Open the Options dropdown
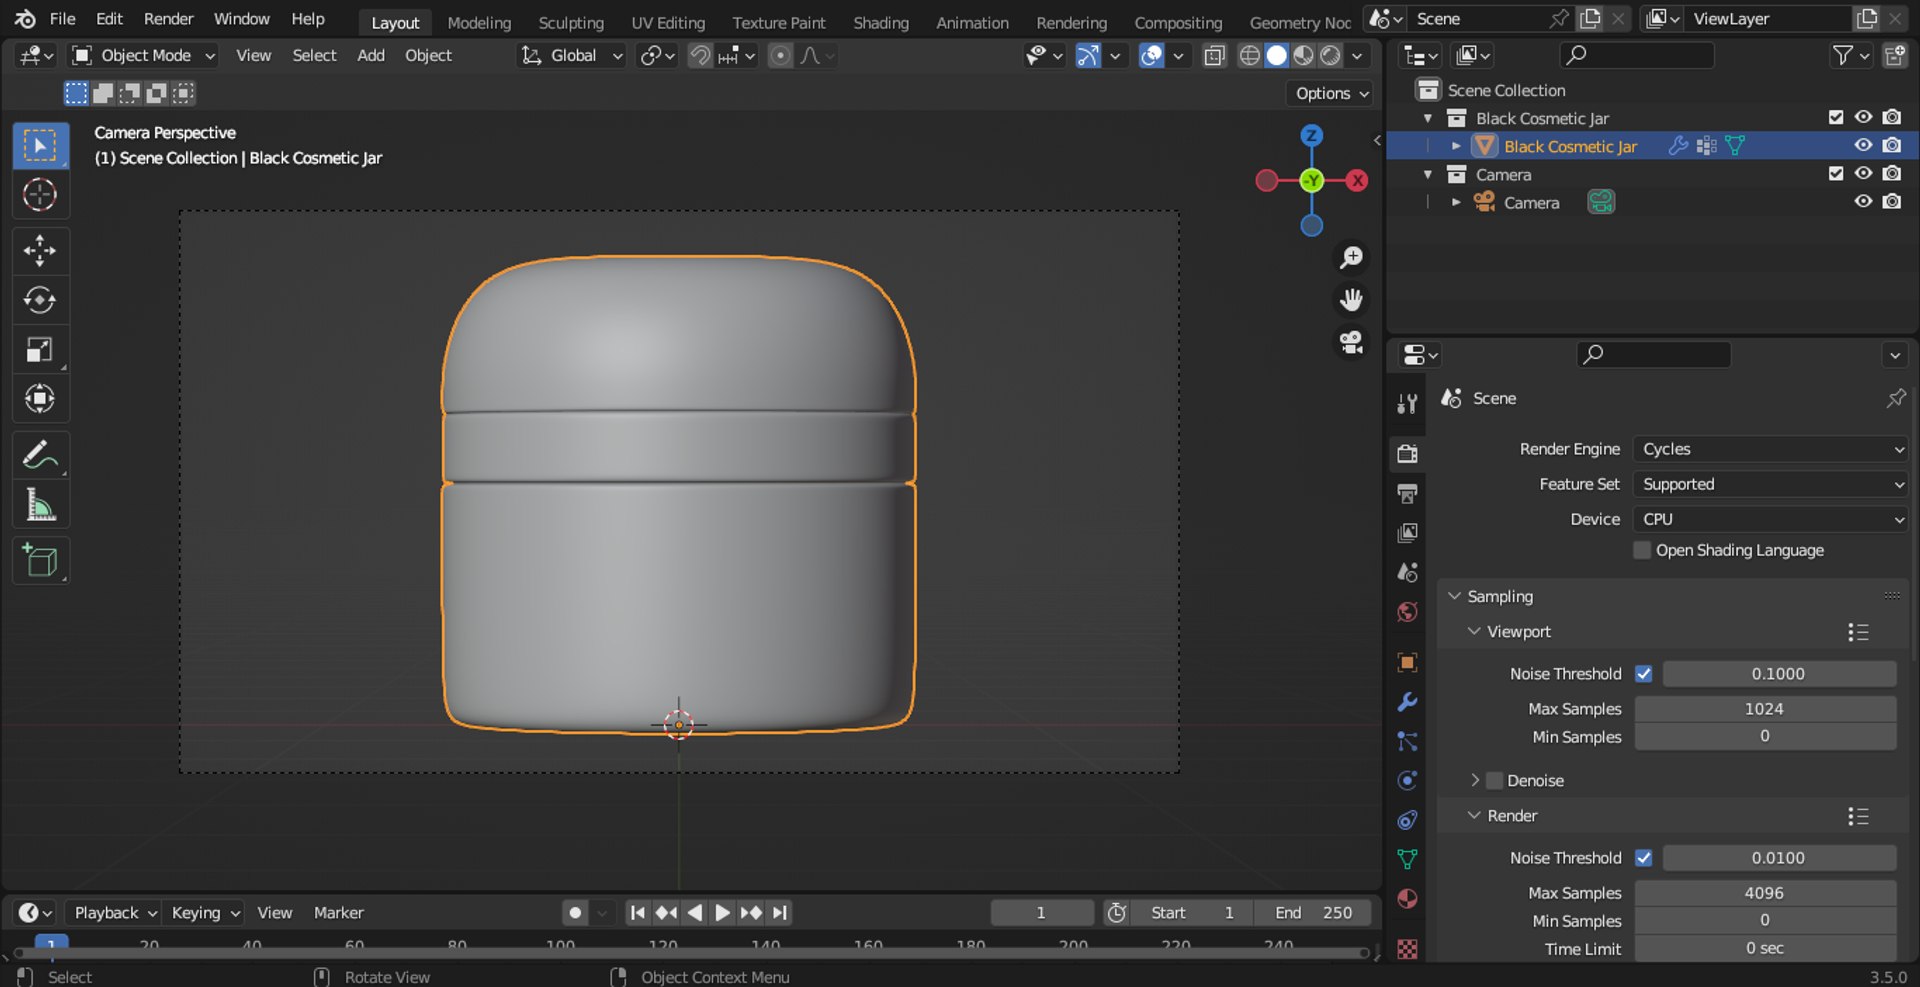This screenshot has width=1920, height=987. click(1332, 93)
